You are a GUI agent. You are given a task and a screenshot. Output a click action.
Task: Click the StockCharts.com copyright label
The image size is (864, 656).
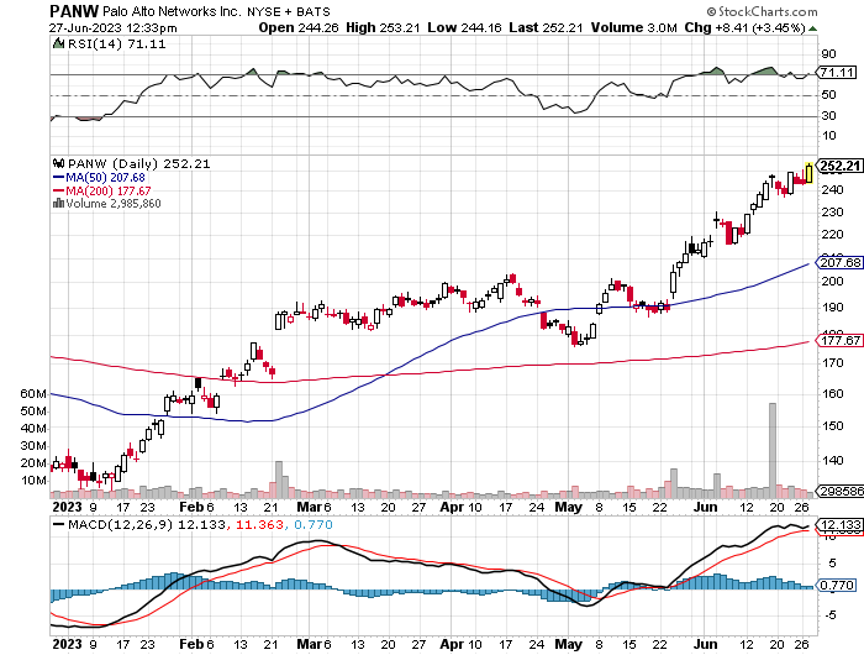point(762,11)
